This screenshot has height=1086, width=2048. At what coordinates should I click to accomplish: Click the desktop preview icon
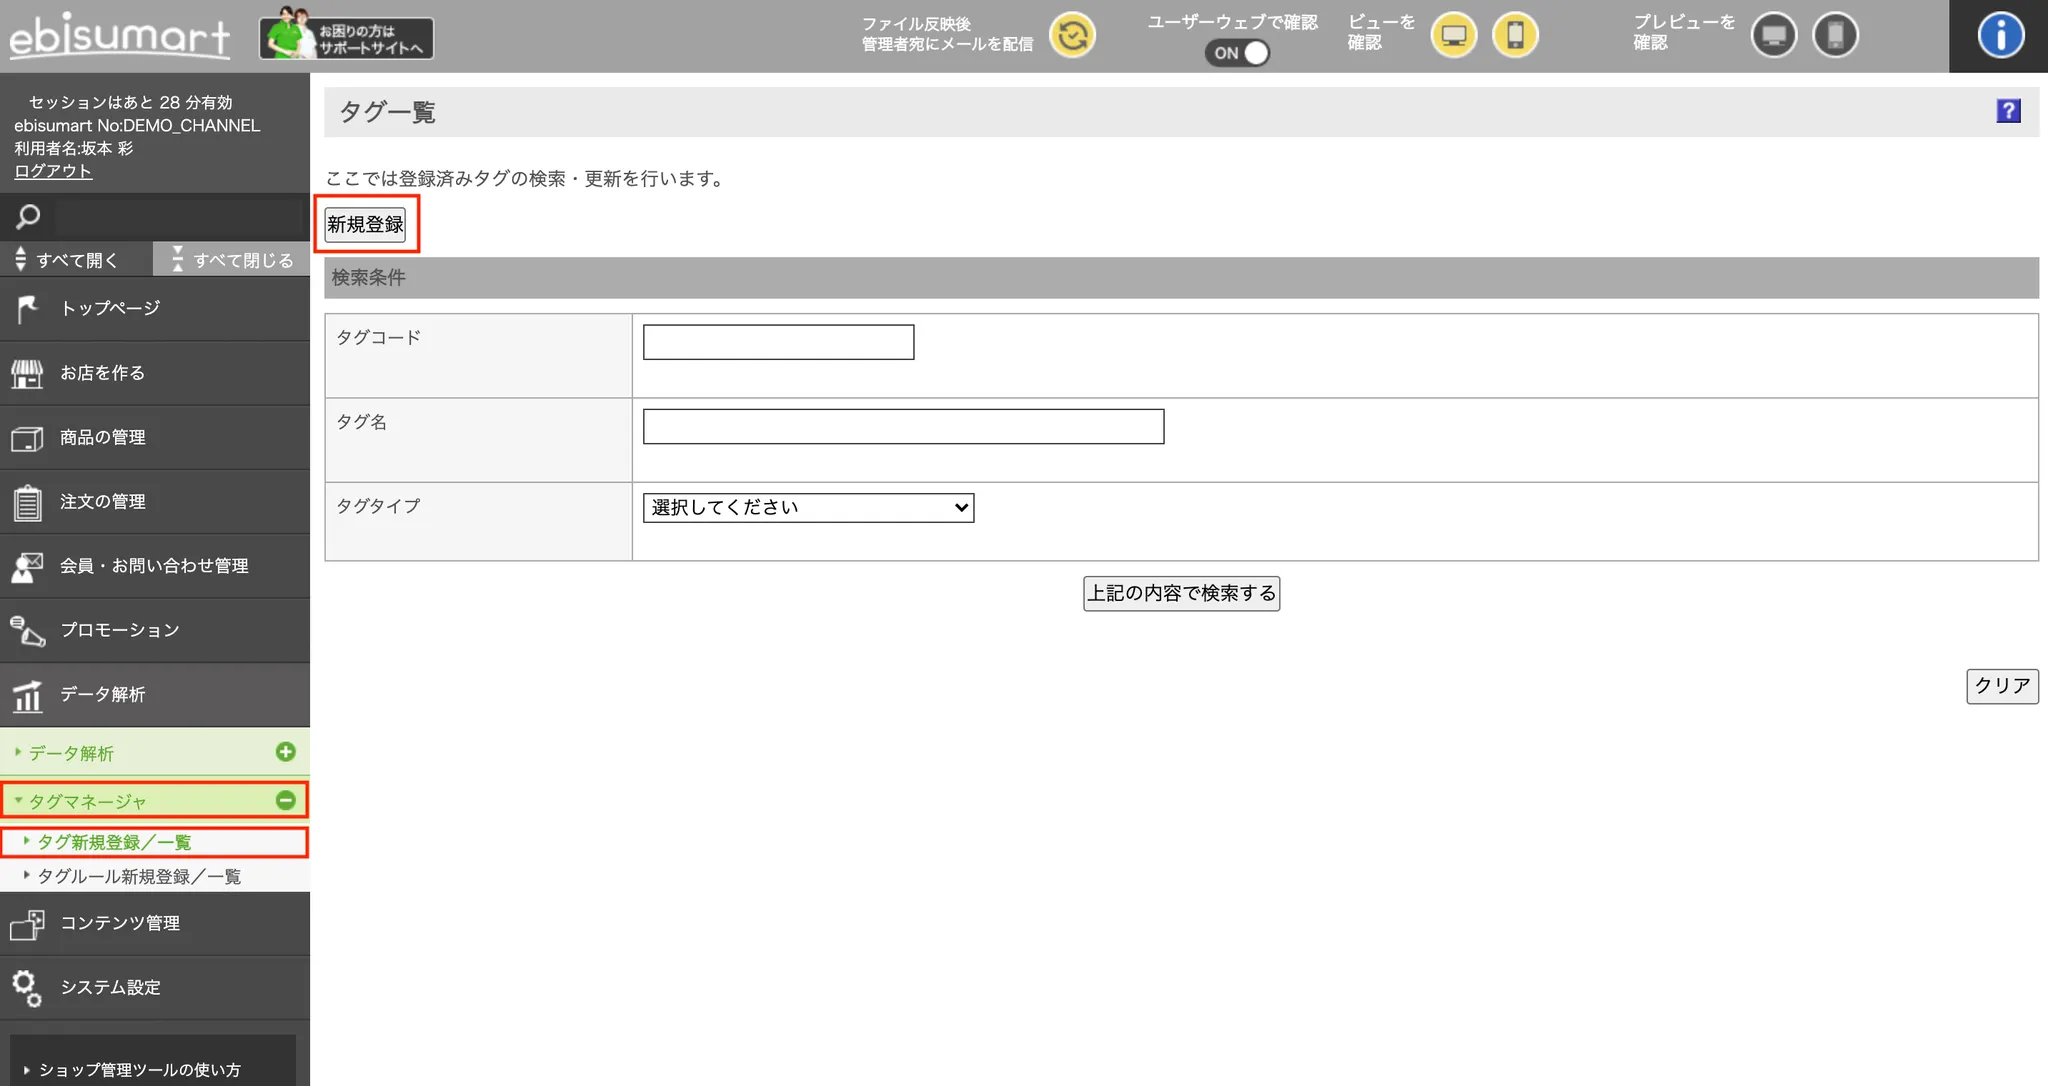click(1773, 36)
